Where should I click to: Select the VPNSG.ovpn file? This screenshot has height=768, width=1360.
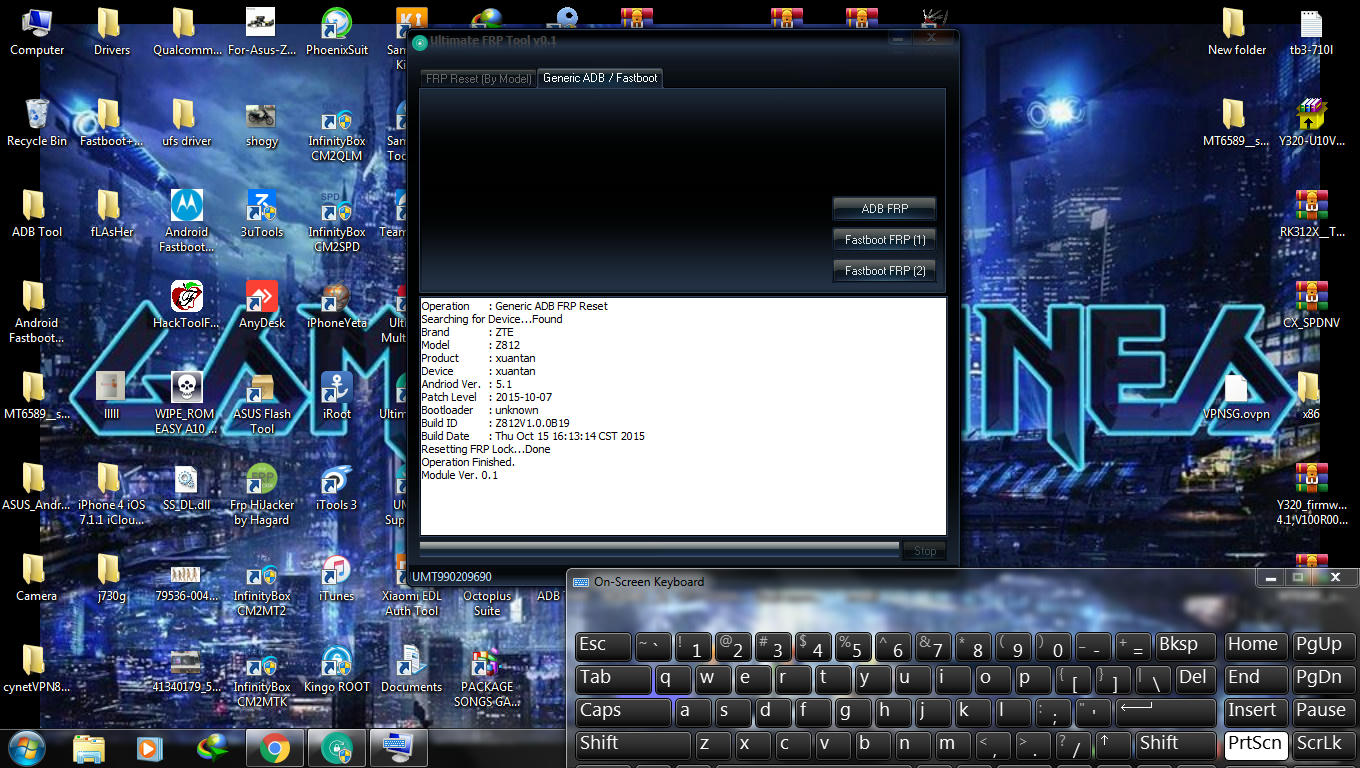point(1236,396)
